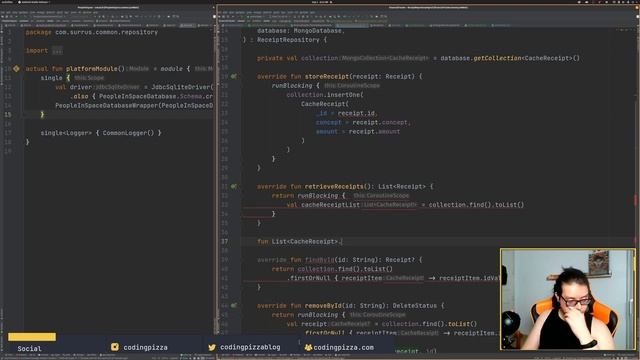Click "PeopleInSpaceDatabaseWrapper" in left editor
The image size is (640, 360).
coord(107,105)
